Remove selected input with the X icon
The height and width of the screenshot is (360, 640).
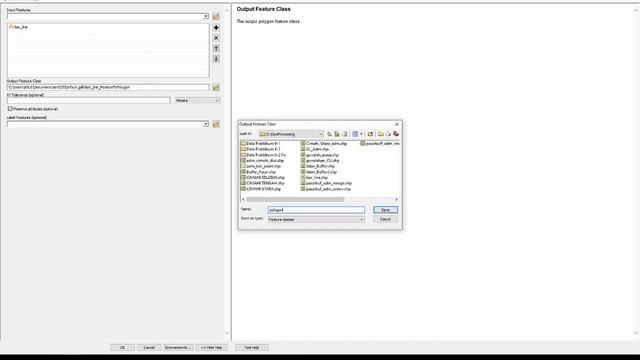[216, 38]
